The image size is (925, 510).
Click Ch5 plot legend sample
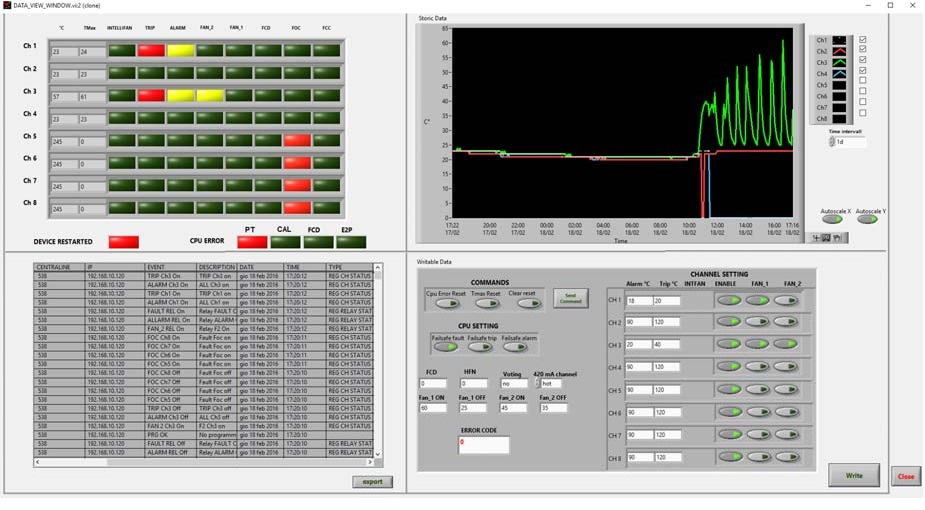pyautogui.click(x=839, y=85)
